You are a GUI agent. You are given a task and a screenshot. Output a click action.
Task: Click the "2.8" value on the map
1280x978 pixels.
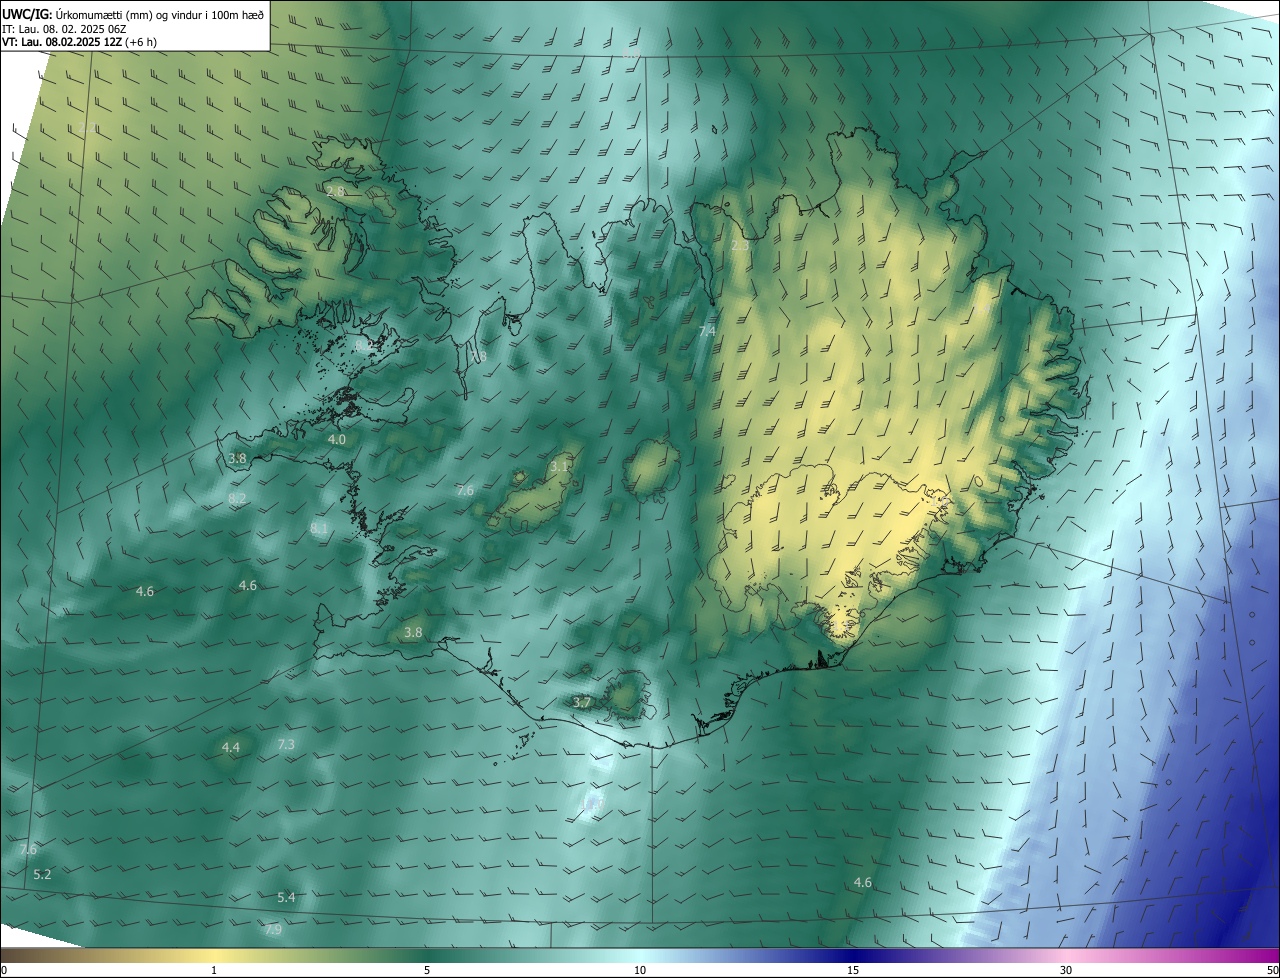pos(335,191)
